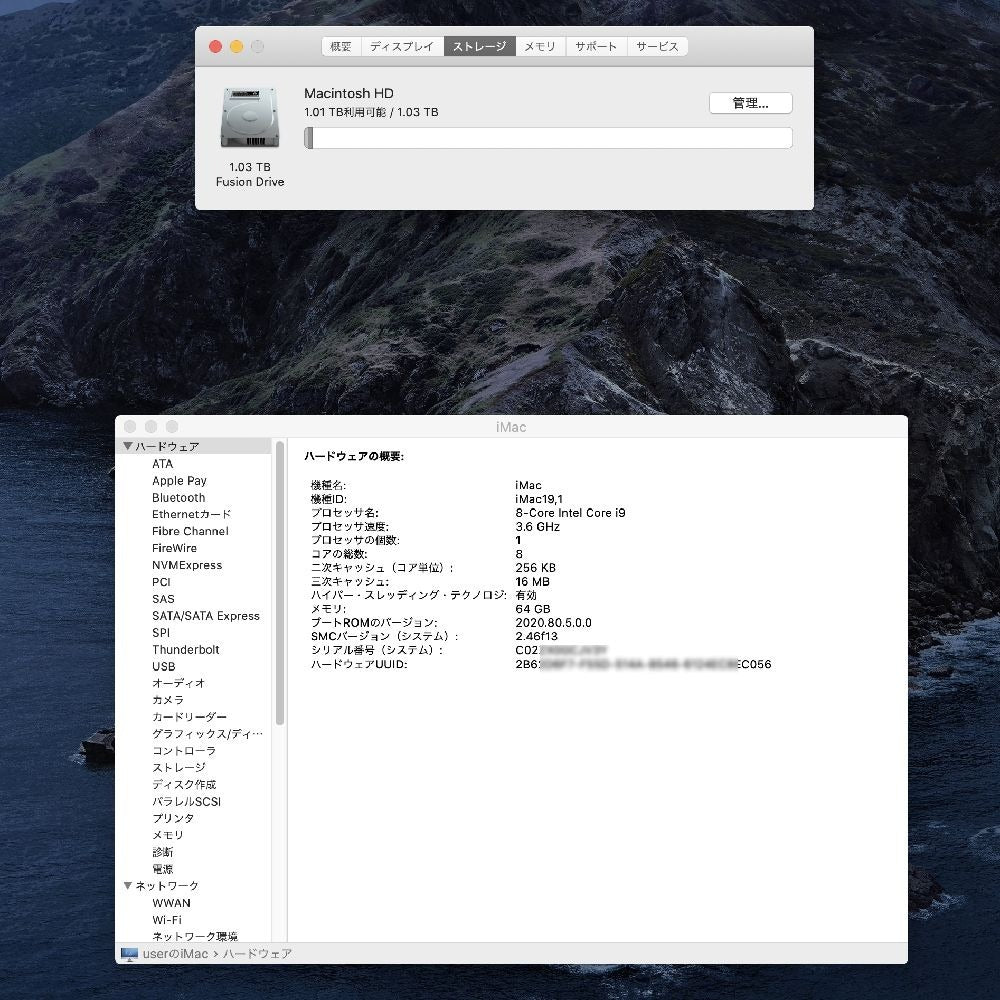This screenshot has height=1000, width=1000.
Task: Open the ディスプレイ tab
Action: coord(402,47)
